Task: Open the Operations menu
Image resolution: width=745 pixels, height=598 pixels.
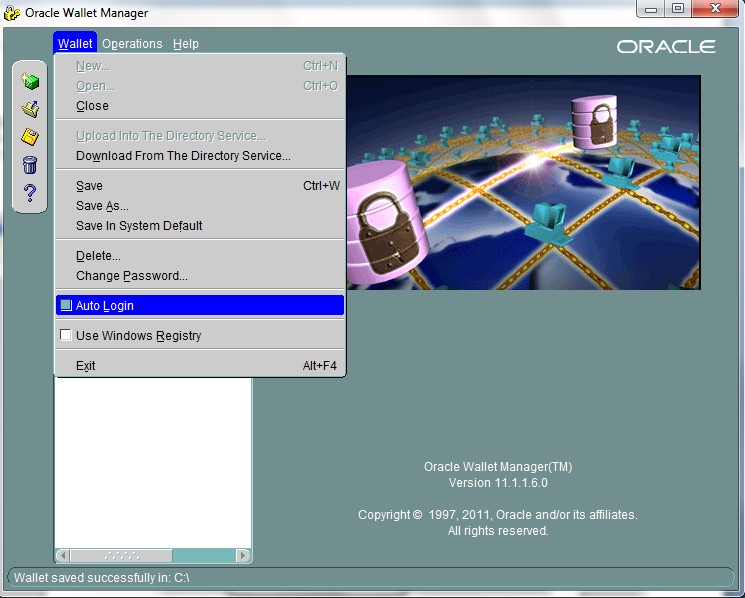Action: (x=132, y=44)
